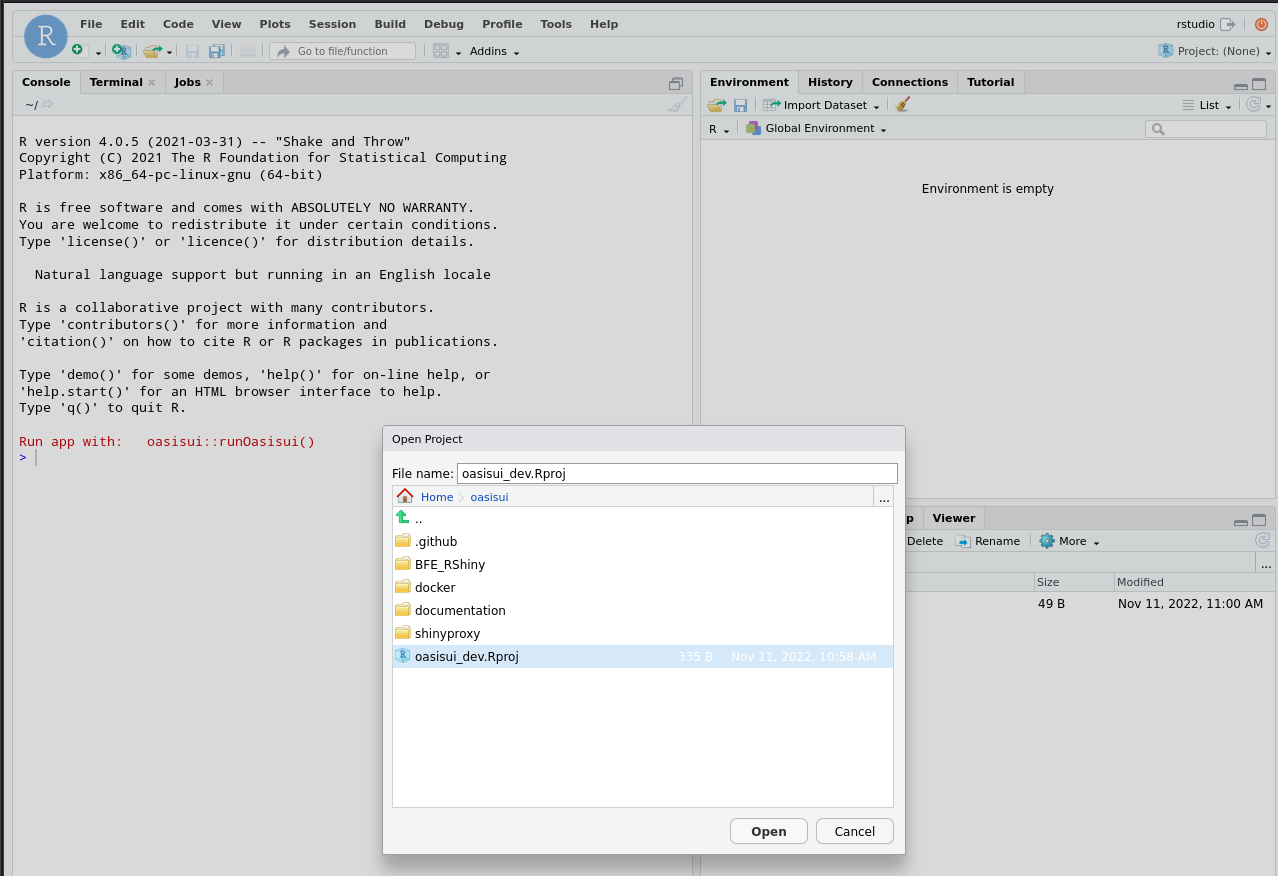Open the Build menu
The image size is (1278, 876).
point(390,24)
